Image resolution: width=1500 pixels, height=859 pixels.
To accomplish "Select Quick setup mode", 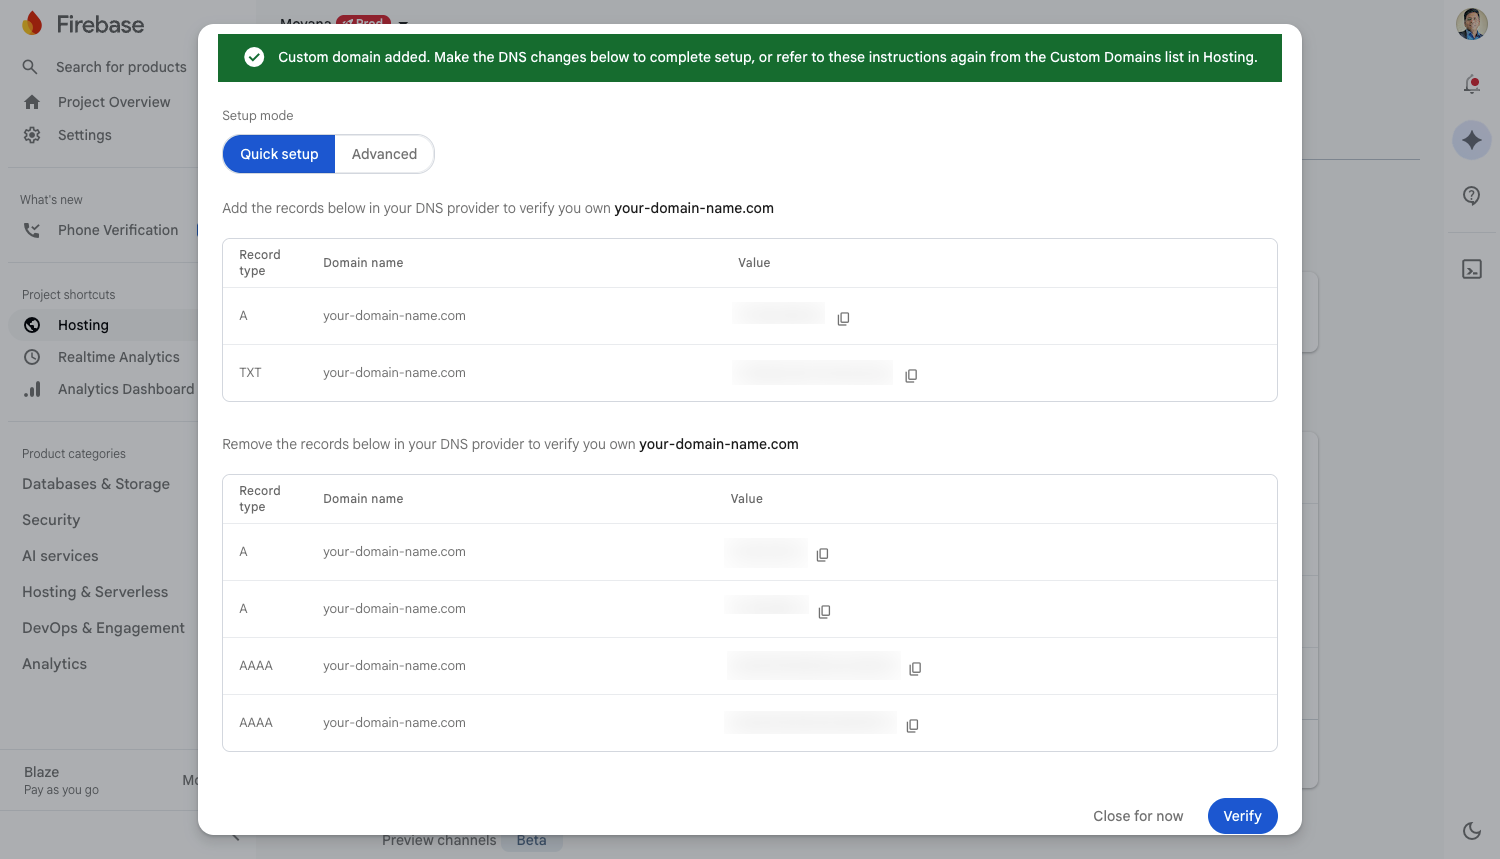I will click(279, 154).
